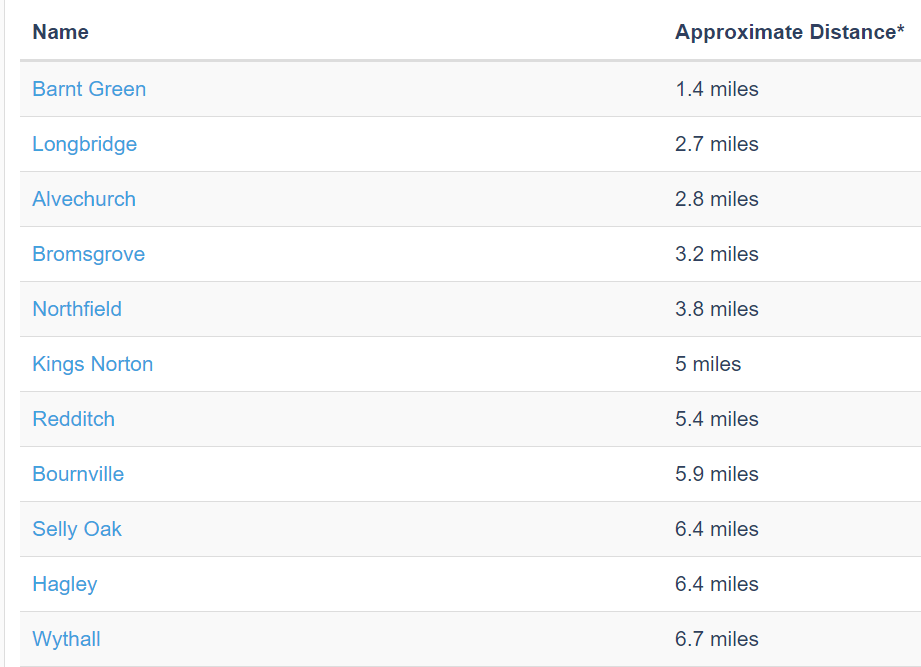Click the 6.7 miles distance value
This screenshot has width=921, height=667.
coord(716,639)
